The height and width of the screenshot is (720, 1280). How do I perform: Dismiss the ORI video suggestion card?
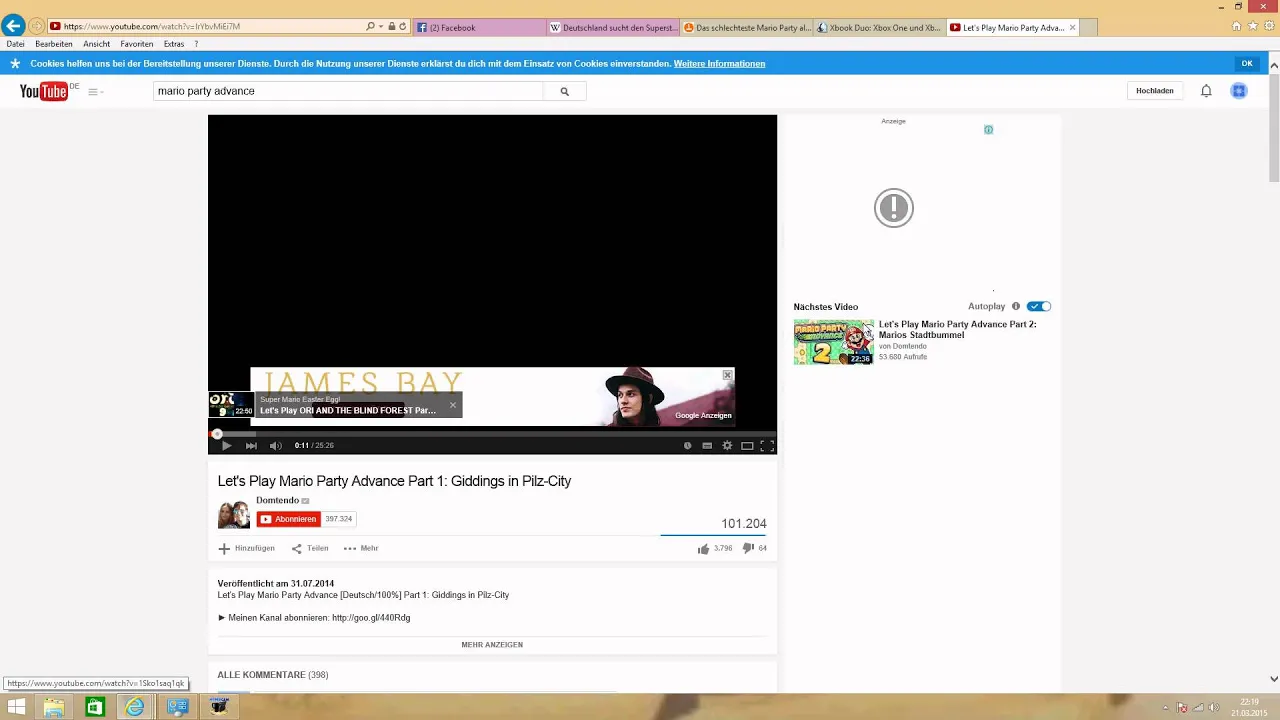point(453,405)
